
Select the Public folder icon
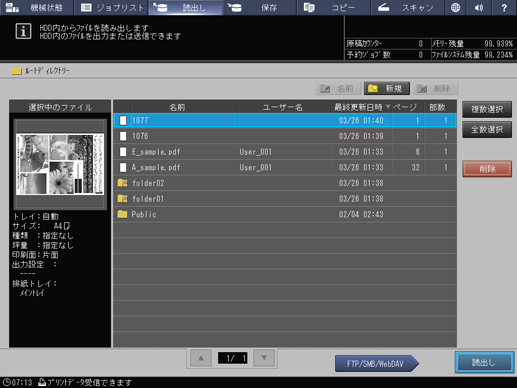(122, 214)
